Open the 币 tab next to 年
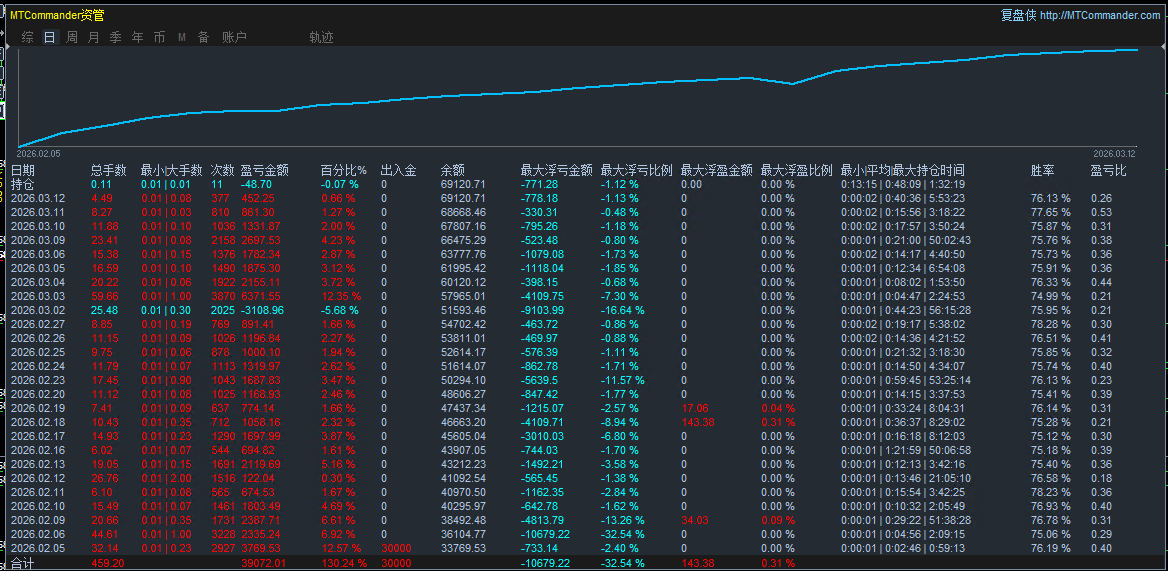Image resolution: width=1168 pixels, height=571 pixels. (159, 37)
